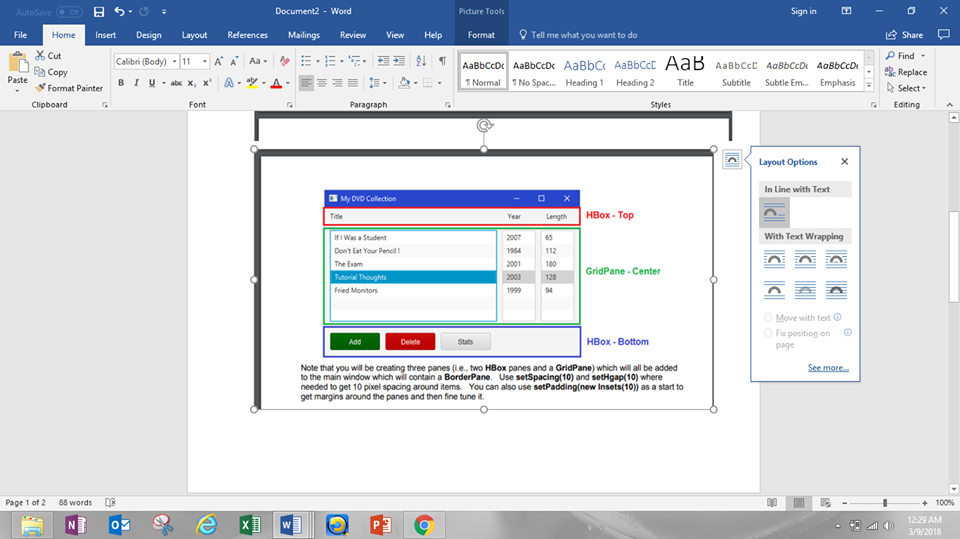Apply subscript formatting
Screen dimensions: 960x539
(192, 83)
